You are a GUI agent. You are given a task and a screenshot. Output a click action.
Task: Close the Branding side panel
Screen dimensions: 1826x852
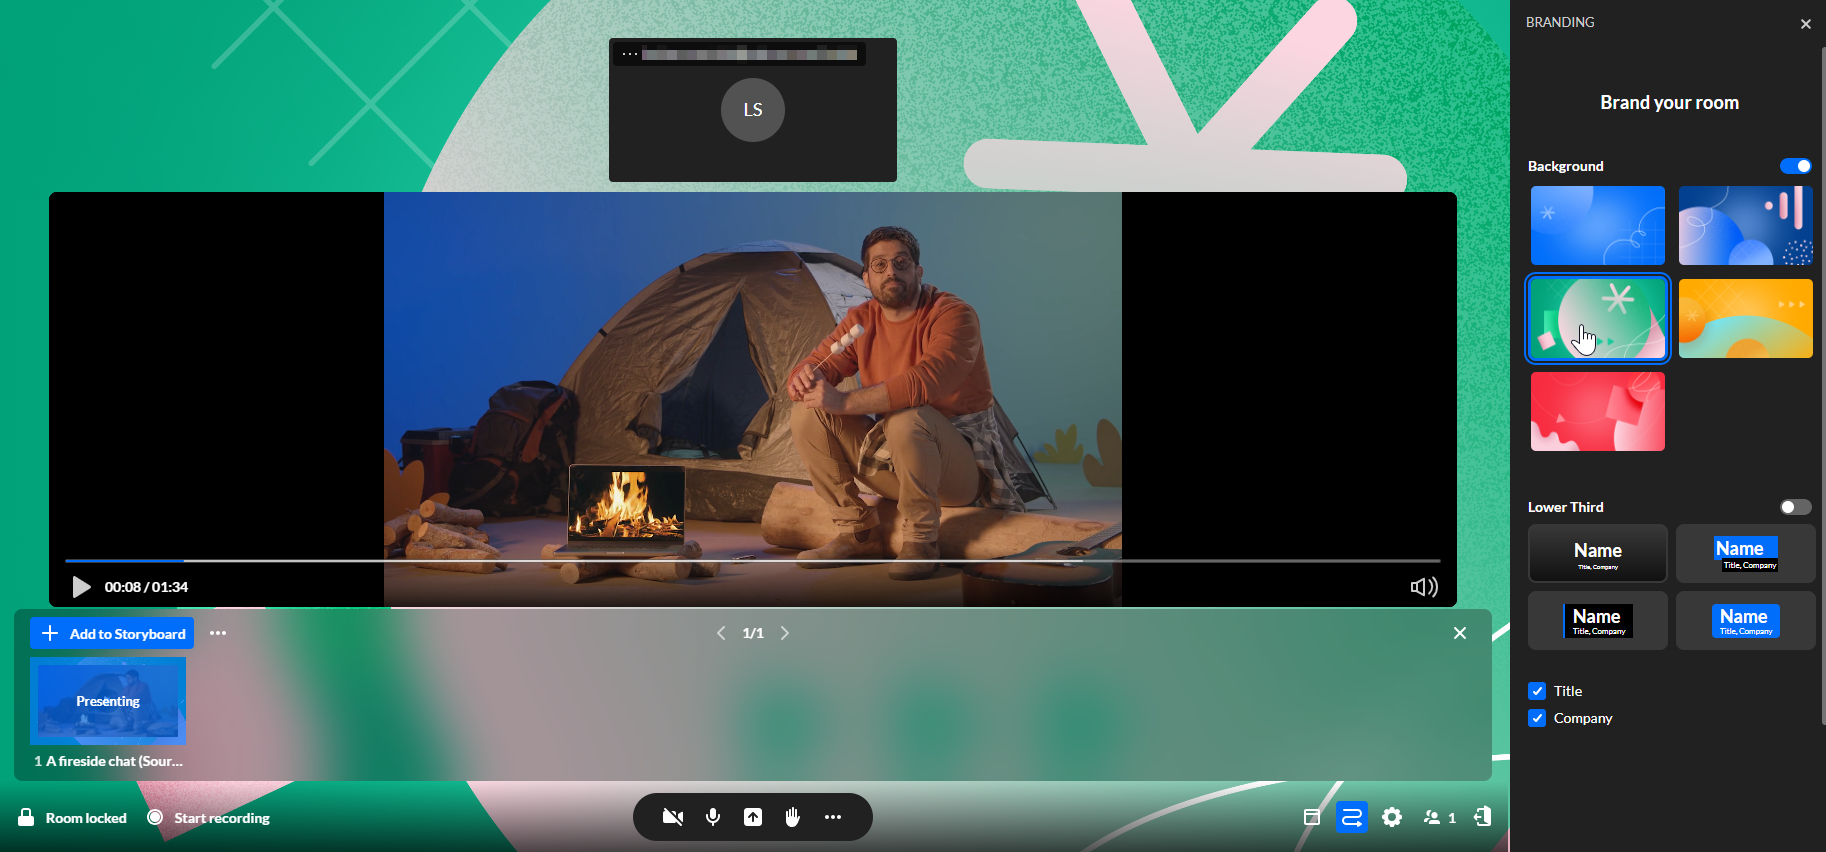coord(1806,24)
